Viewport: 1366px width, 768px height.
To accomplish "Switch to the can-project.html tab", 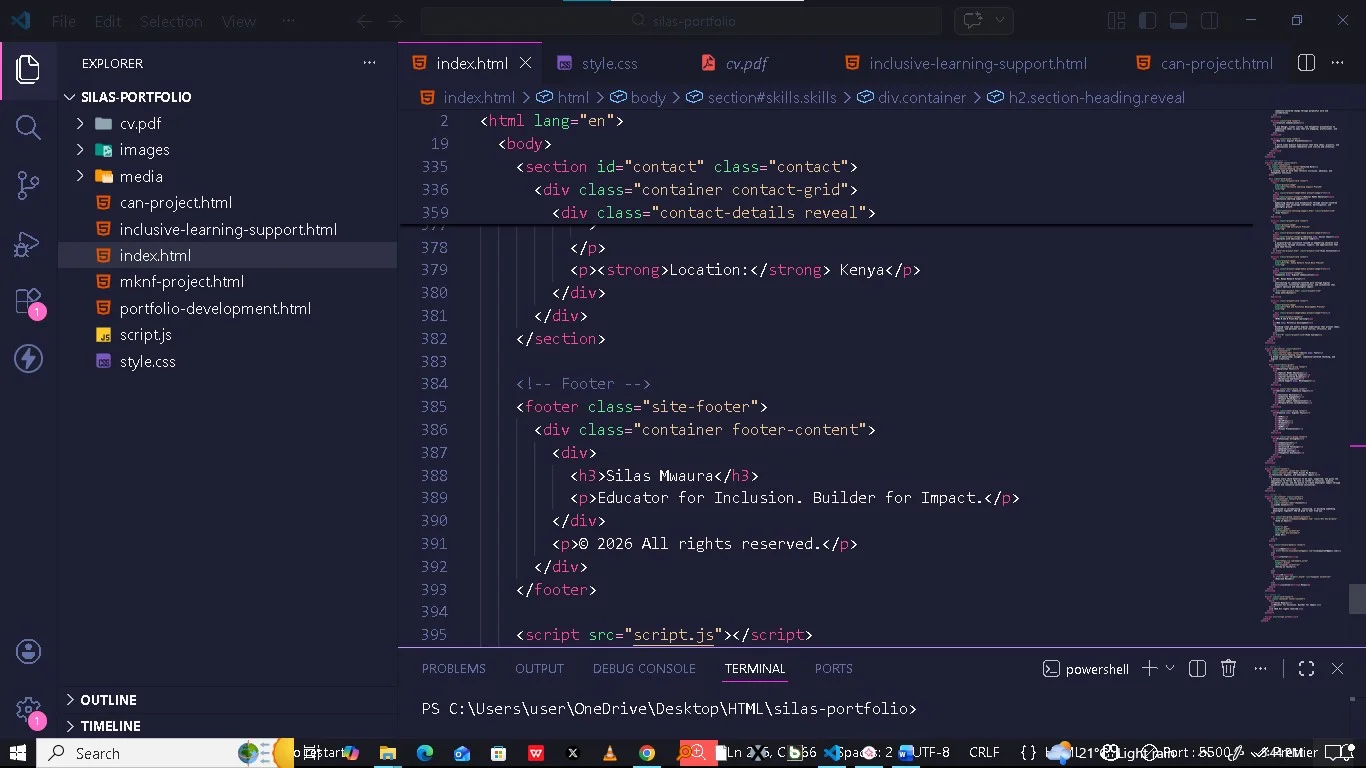I will click(1216, 63).
